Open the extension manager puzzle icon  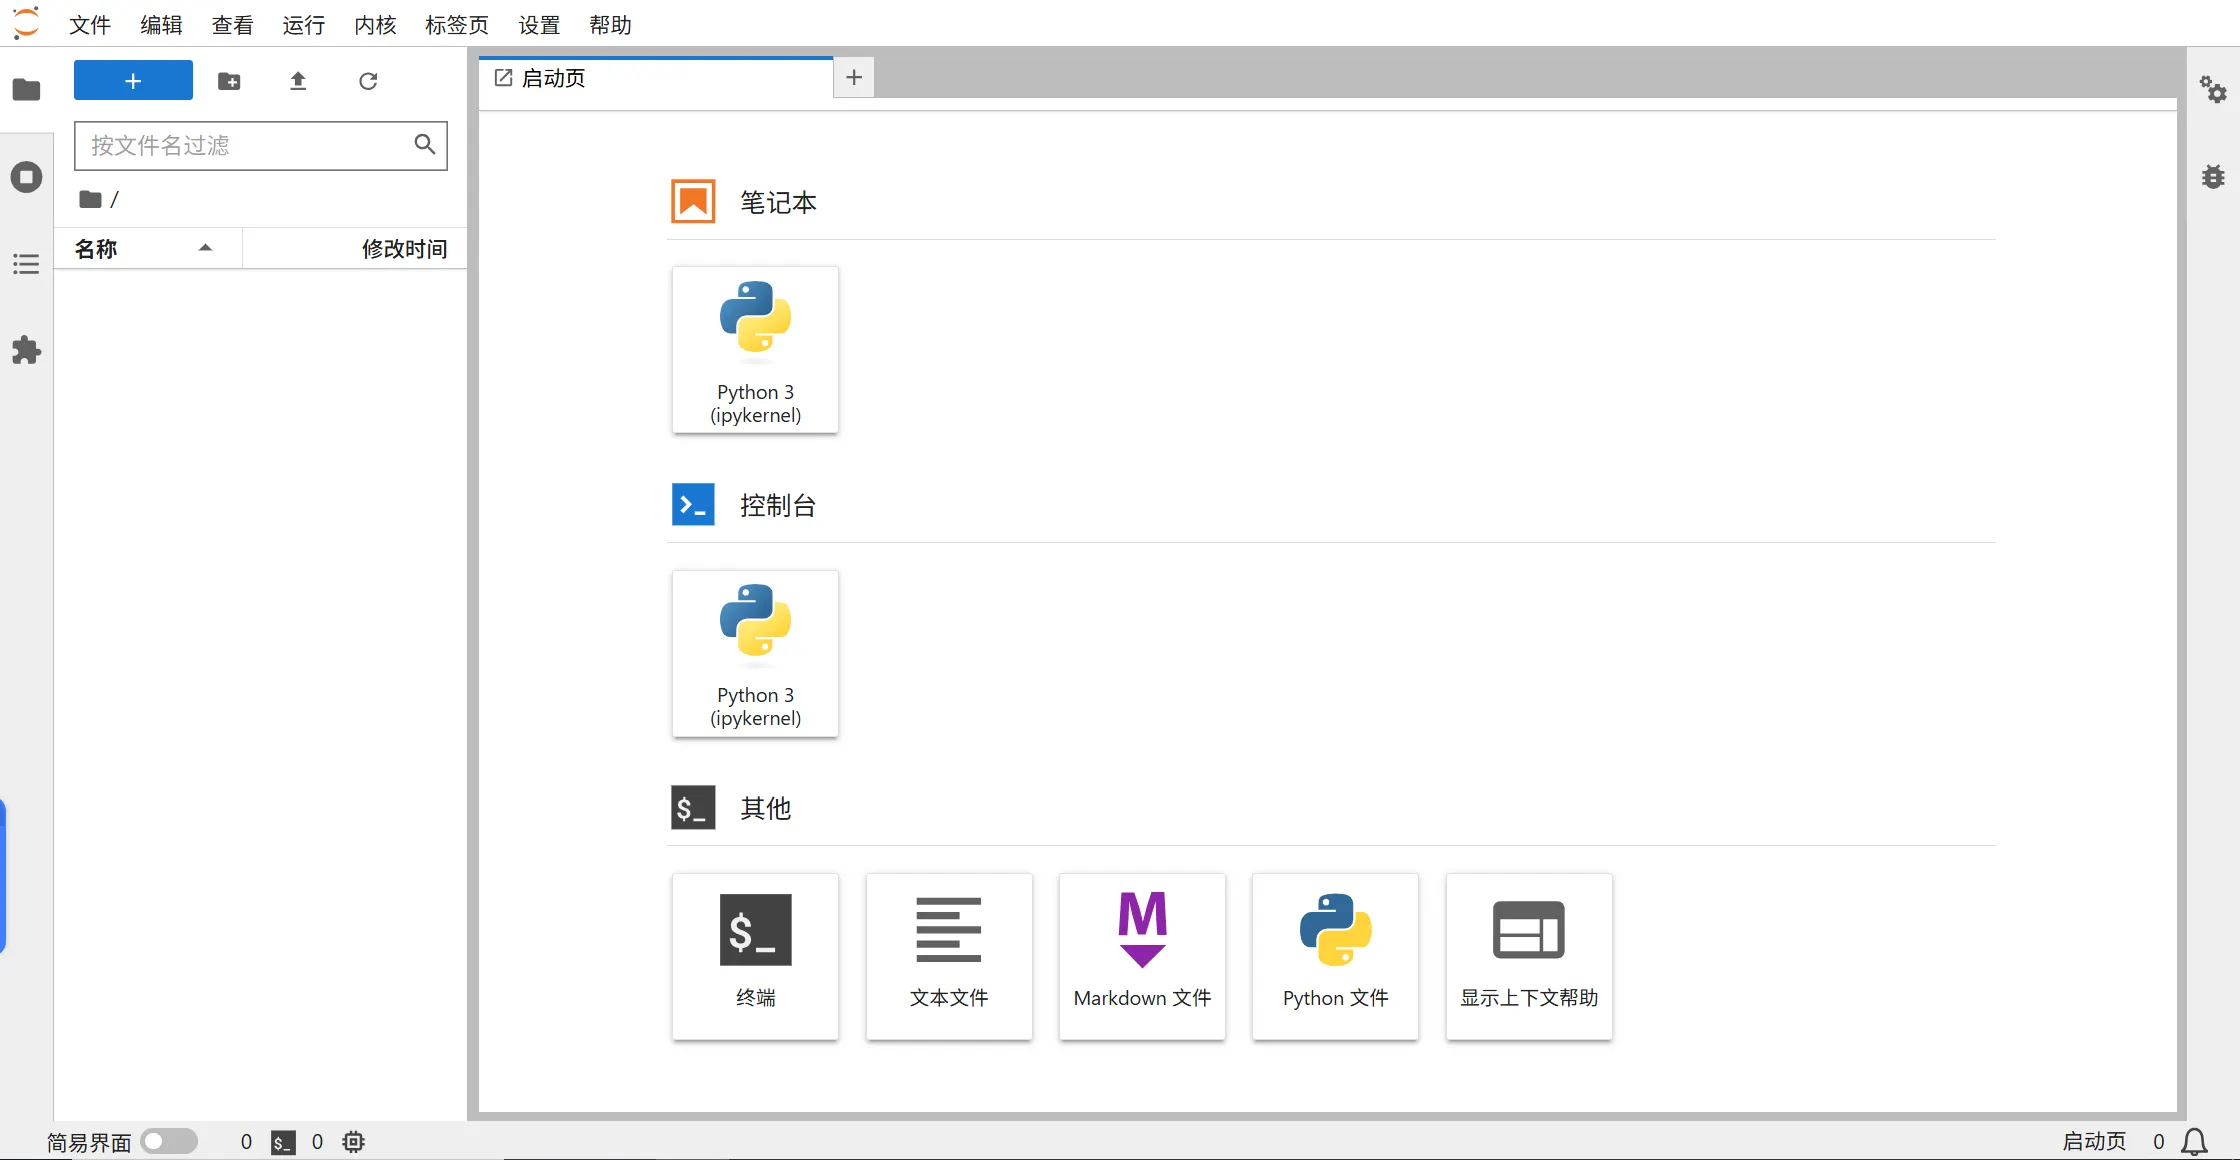click(26, 351)
